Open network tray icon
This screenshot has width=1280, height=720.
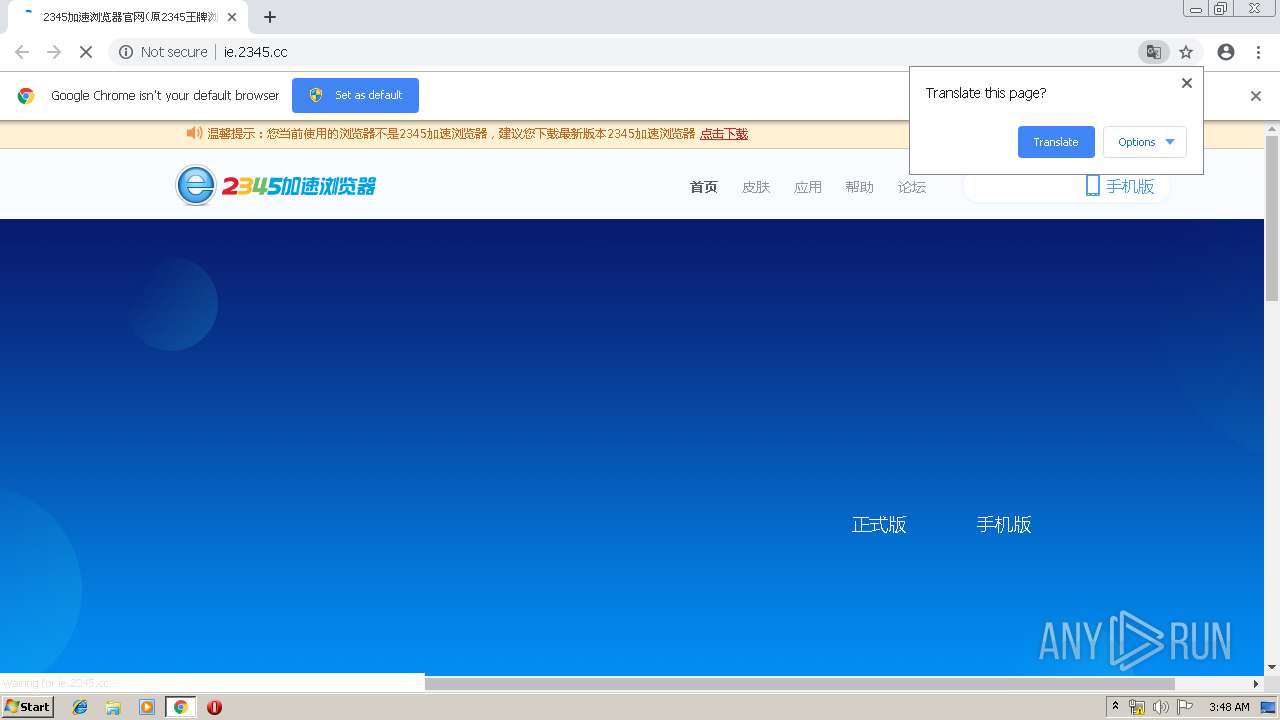[1137, 707]
